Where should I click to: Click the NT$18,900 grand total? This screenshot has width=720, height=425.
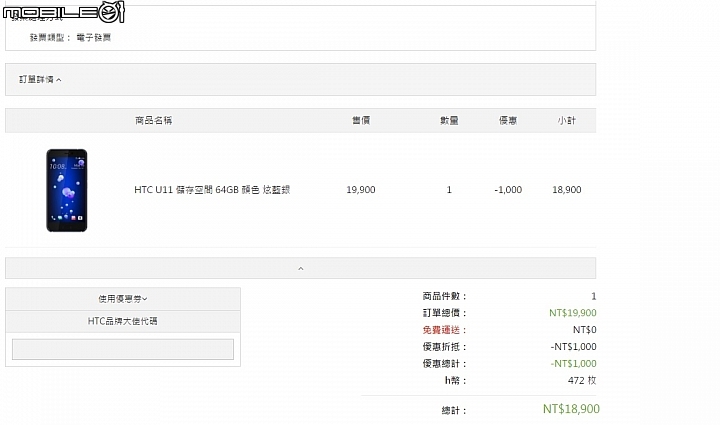(571, 409)
